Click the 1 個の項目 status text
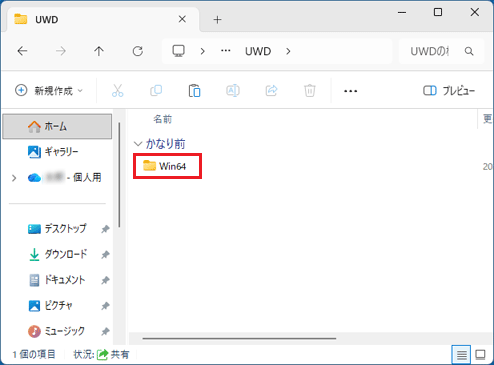The height and width of the screenshot is (365, 494). (34, 354)
